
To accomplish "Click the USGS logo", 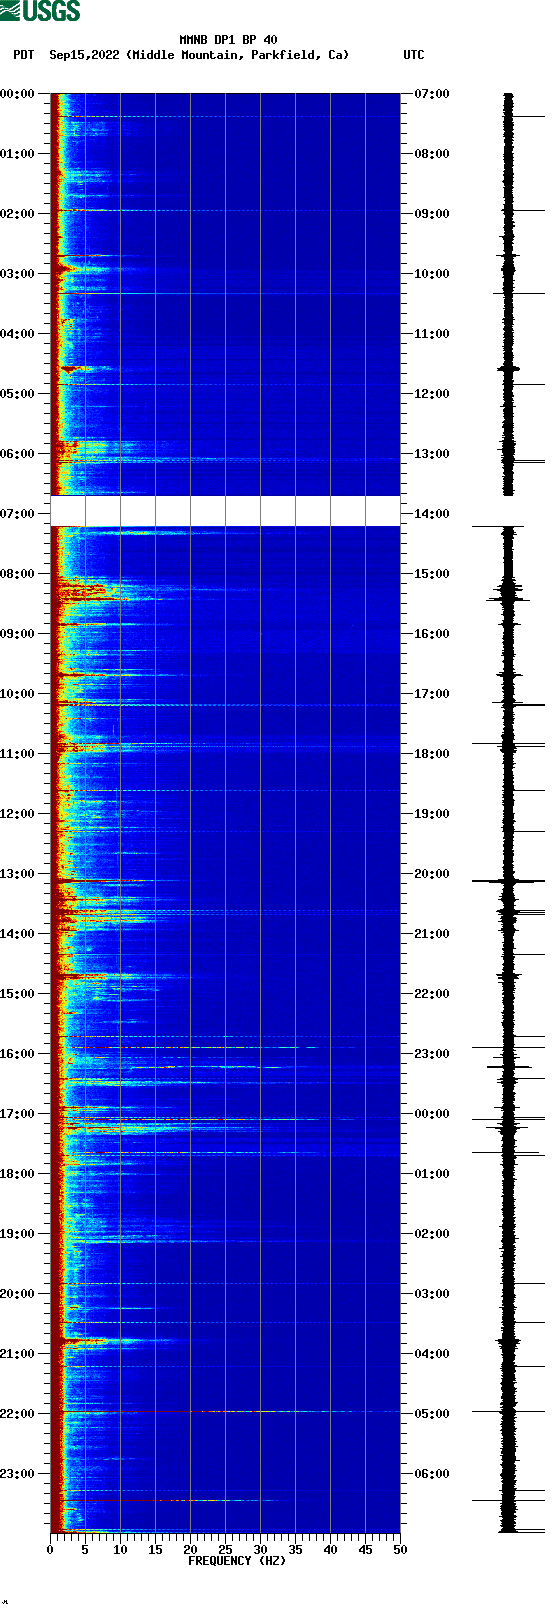I will tap(40, 11).
